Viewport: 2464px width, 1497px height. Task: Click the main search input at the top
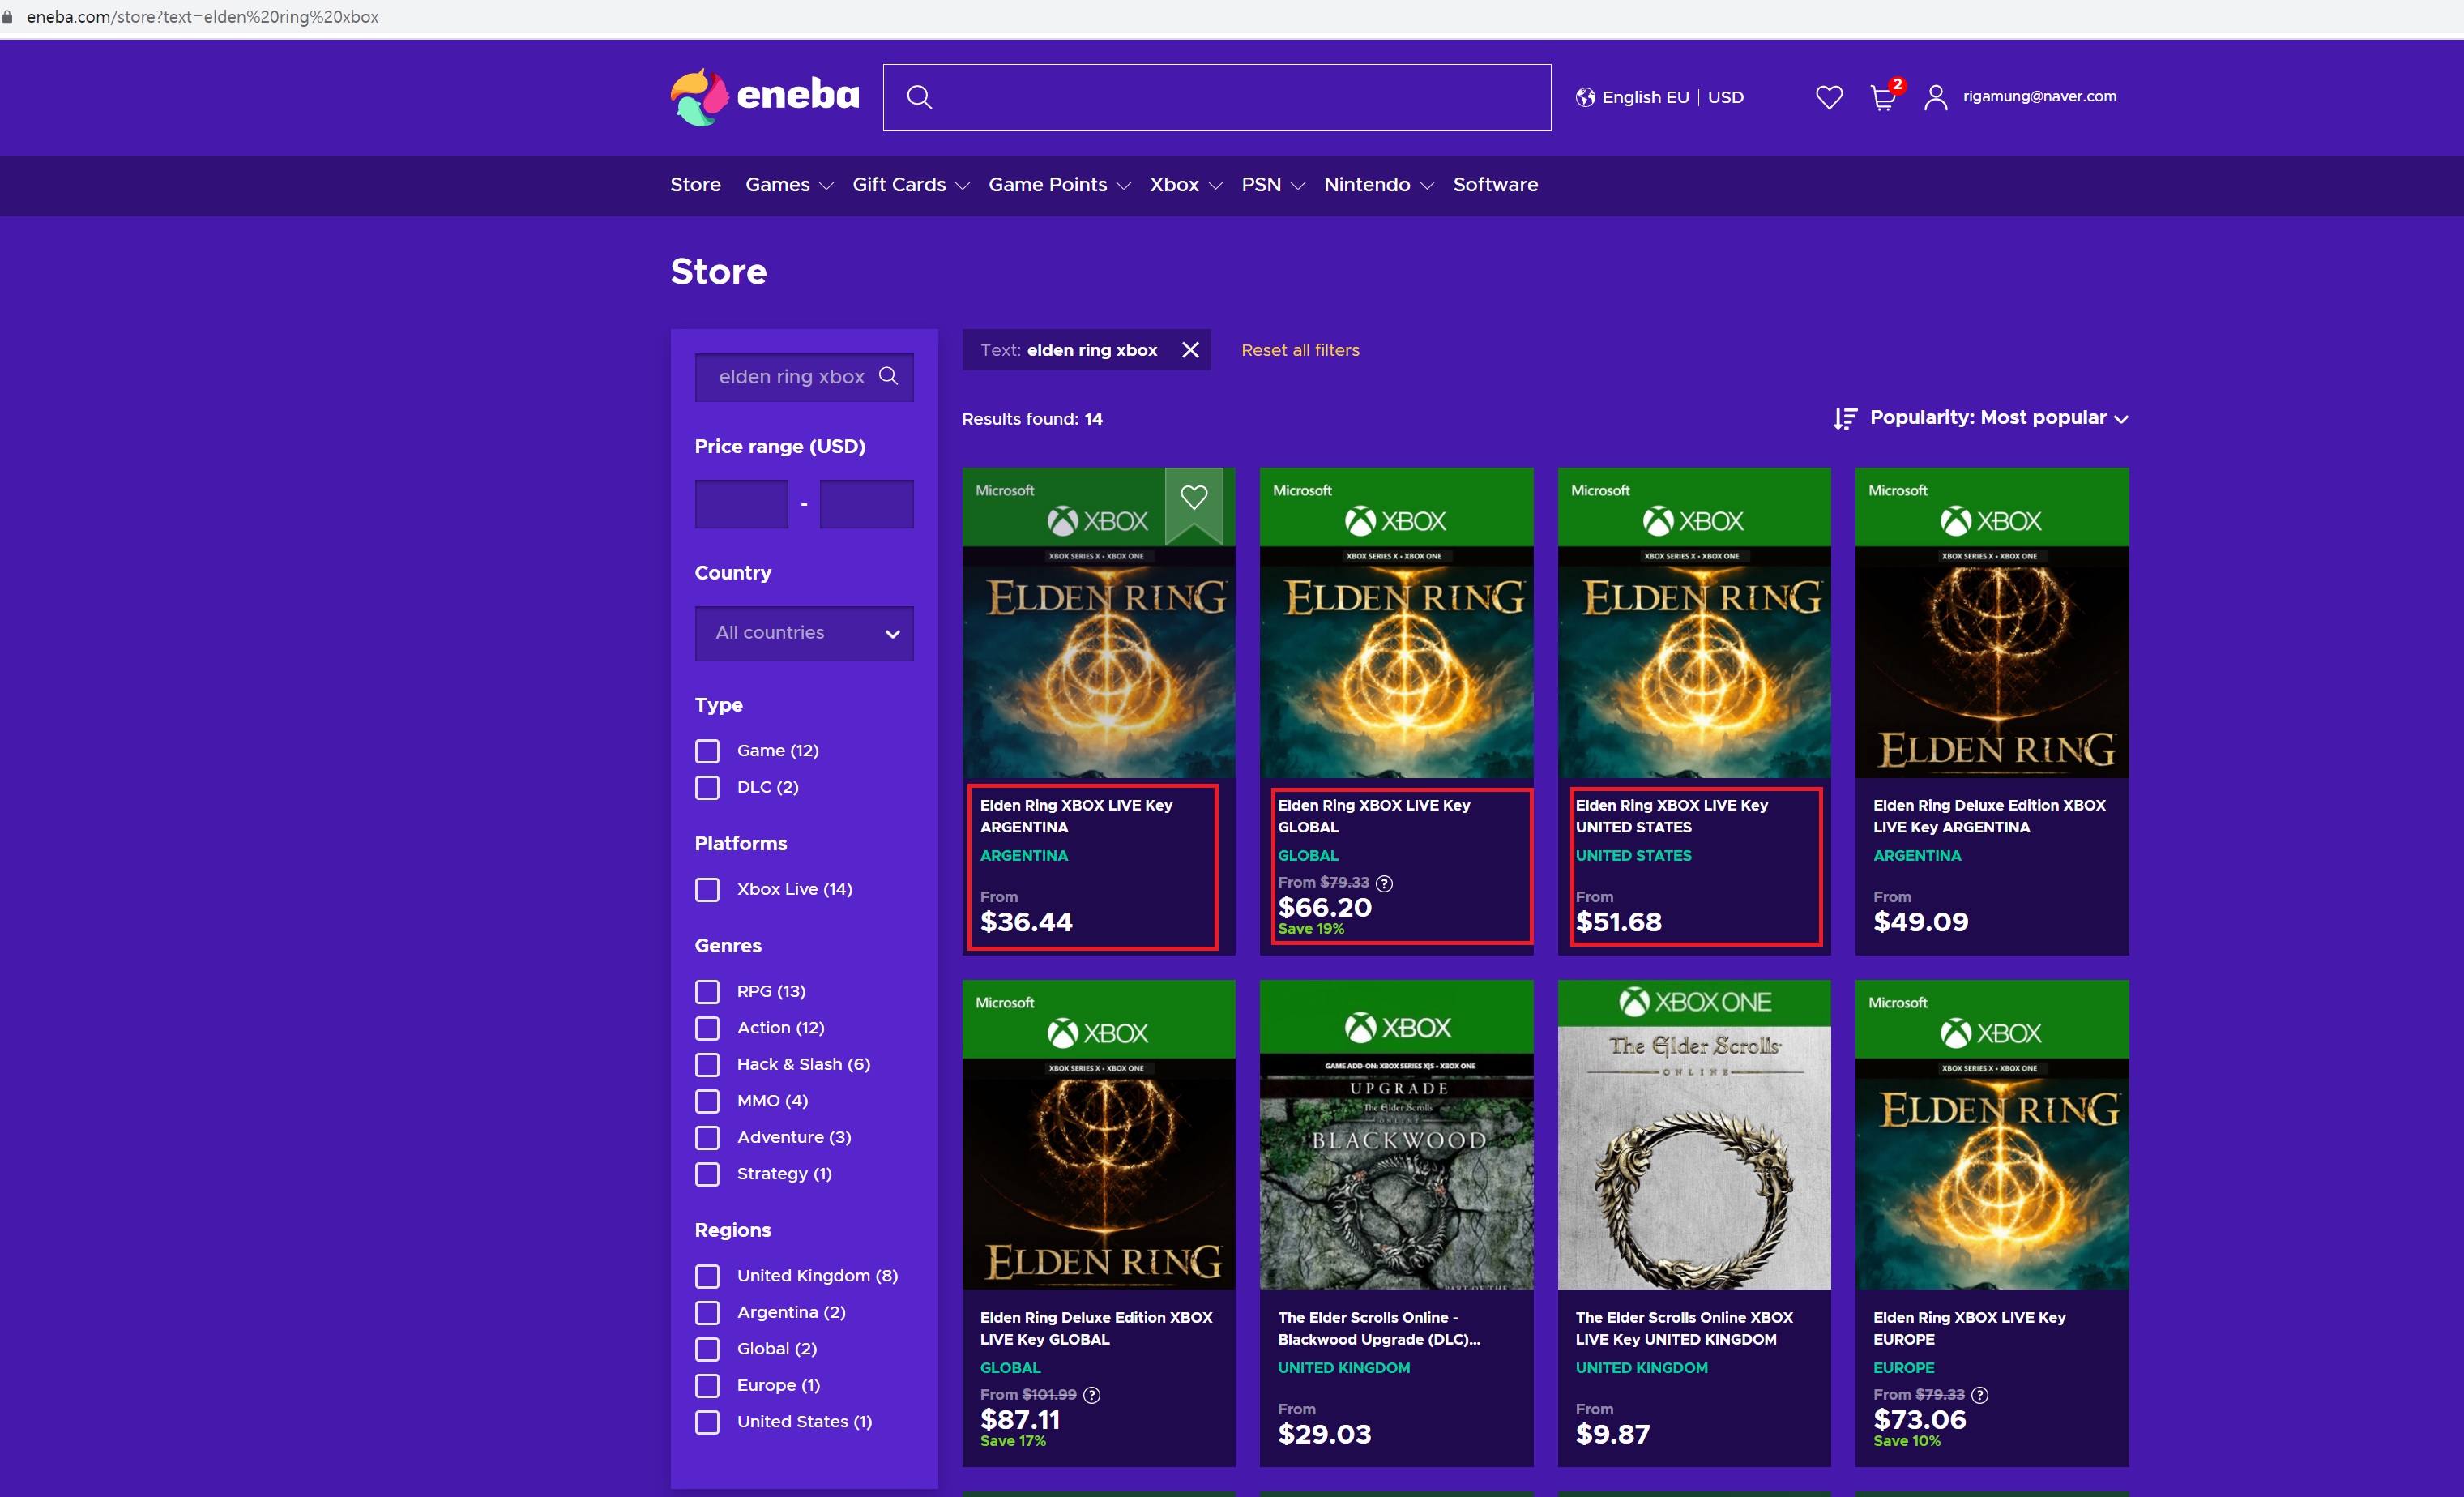tap(1216, 97)
